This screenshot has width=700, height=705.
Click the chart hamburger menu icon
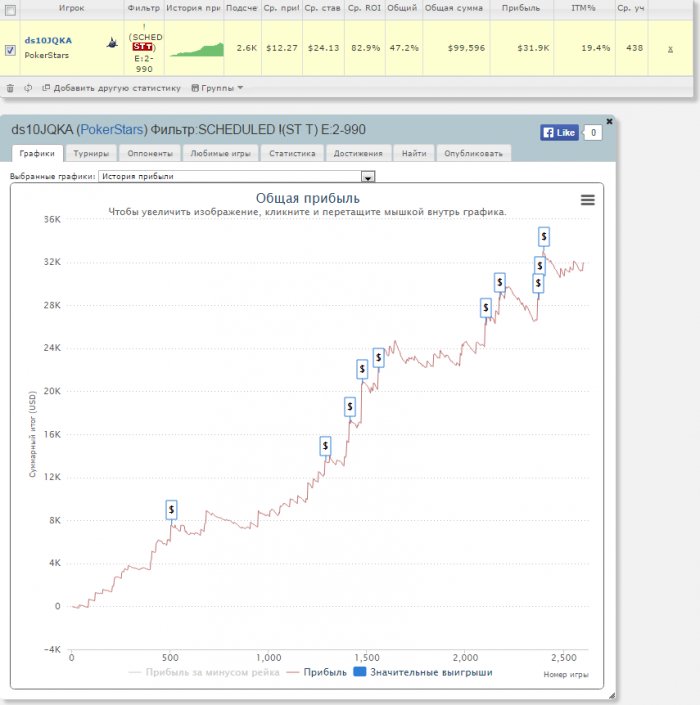click(587, 200)
